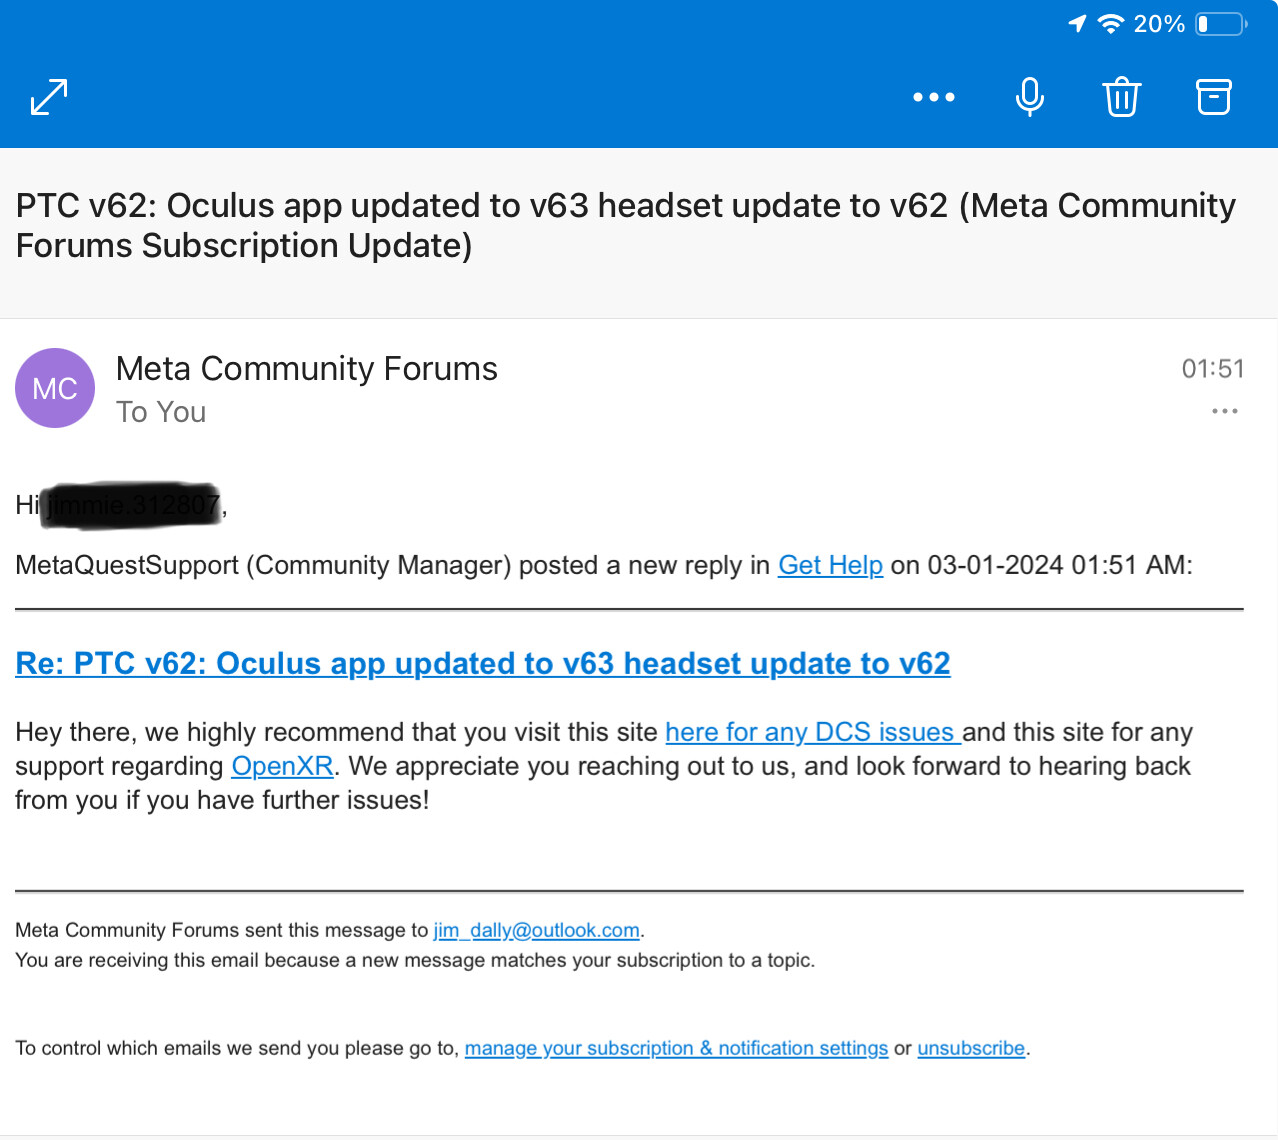Tap the sender name Meta Community Forums
1278x1140 pixels.
click(307, 368)
